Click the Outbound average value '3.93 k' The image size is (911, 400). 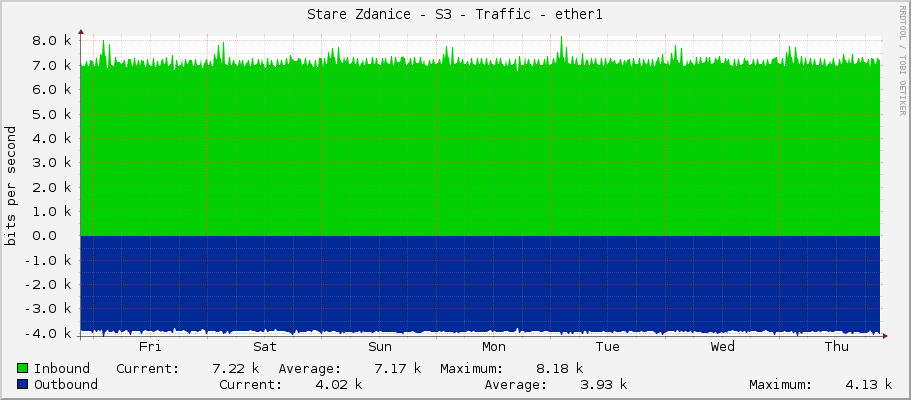pos(604,384)
